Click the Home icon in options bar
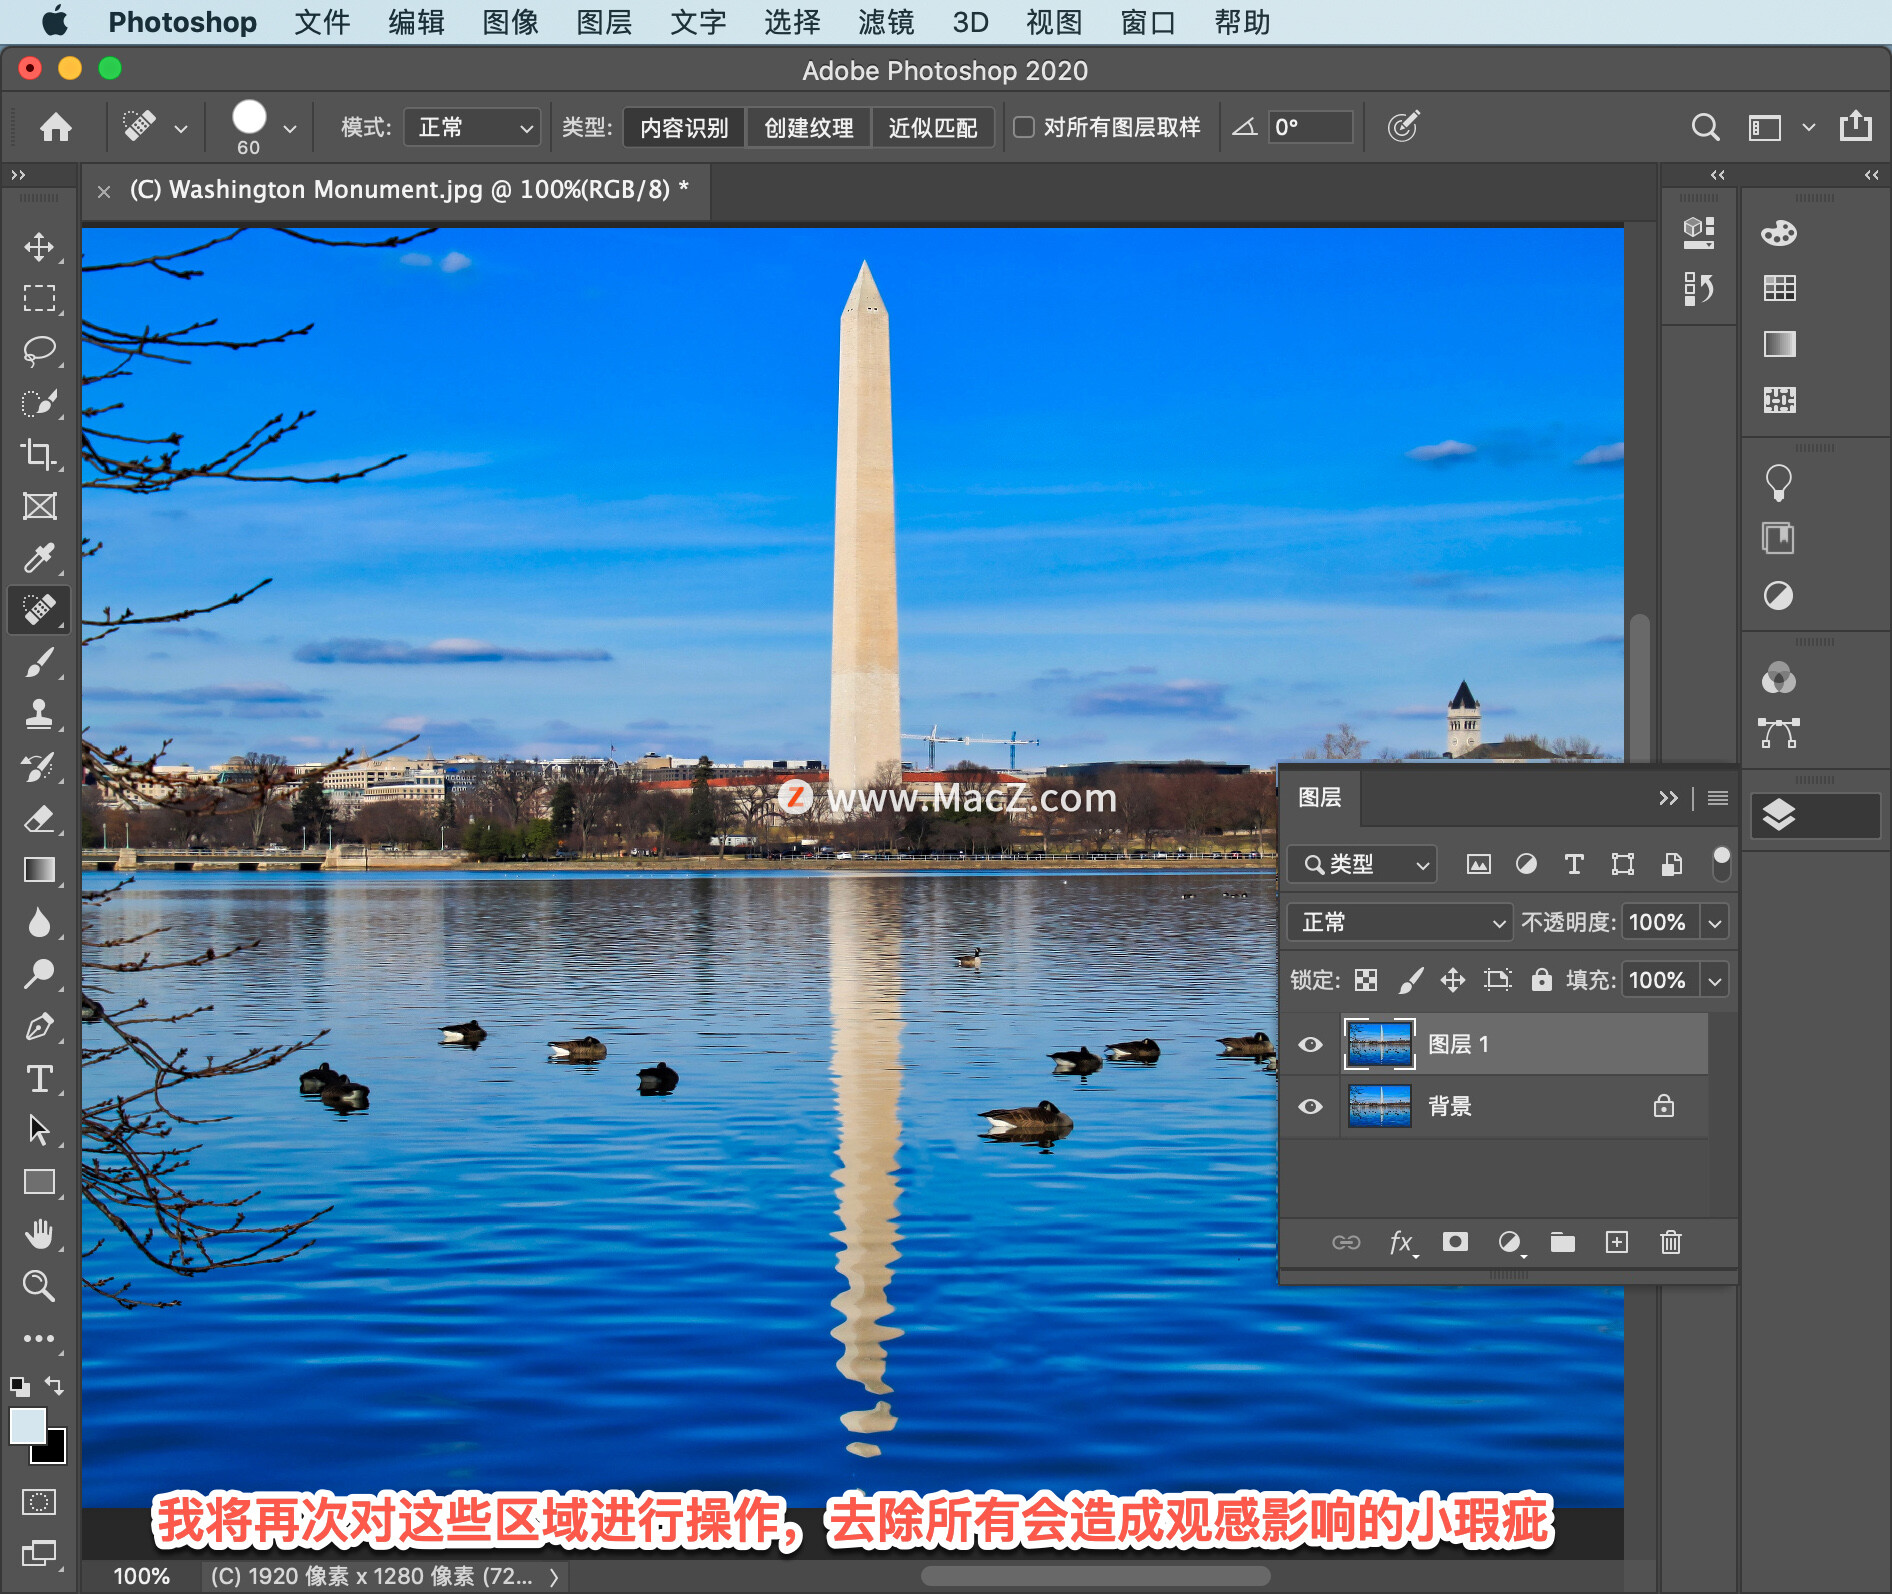Viewport: 1892px width, 1594px height. coord(56,127)
